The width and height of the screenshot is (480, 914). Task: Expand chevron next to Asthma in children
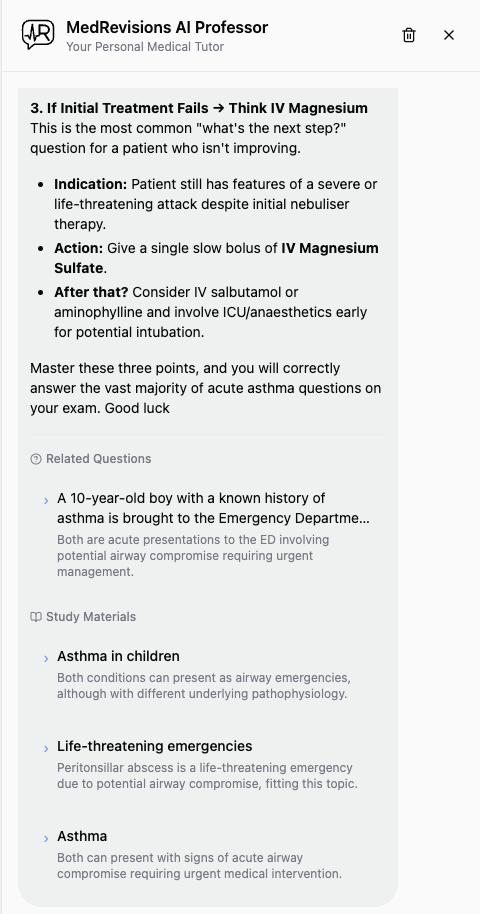[46, 659]
